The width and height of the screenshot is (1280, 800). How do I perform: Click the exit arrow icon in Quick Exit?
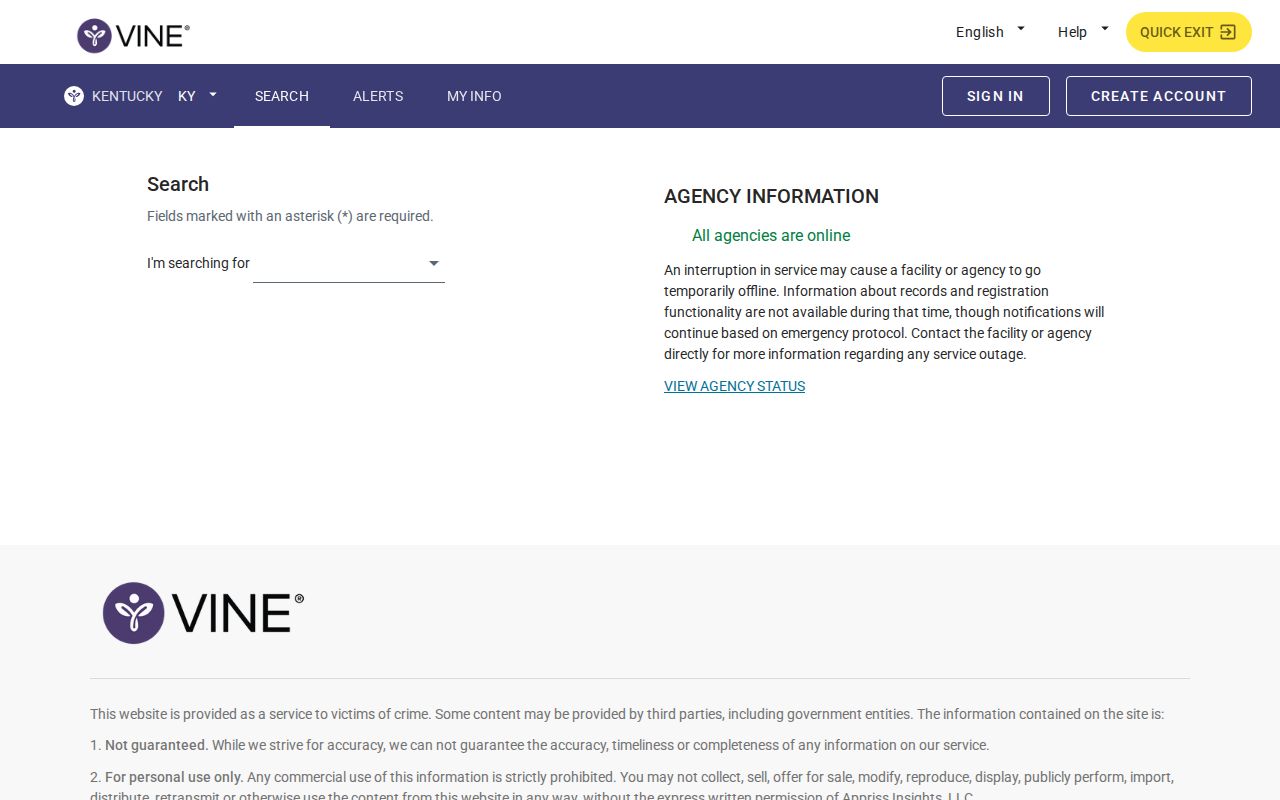(x=1228, y=32)
